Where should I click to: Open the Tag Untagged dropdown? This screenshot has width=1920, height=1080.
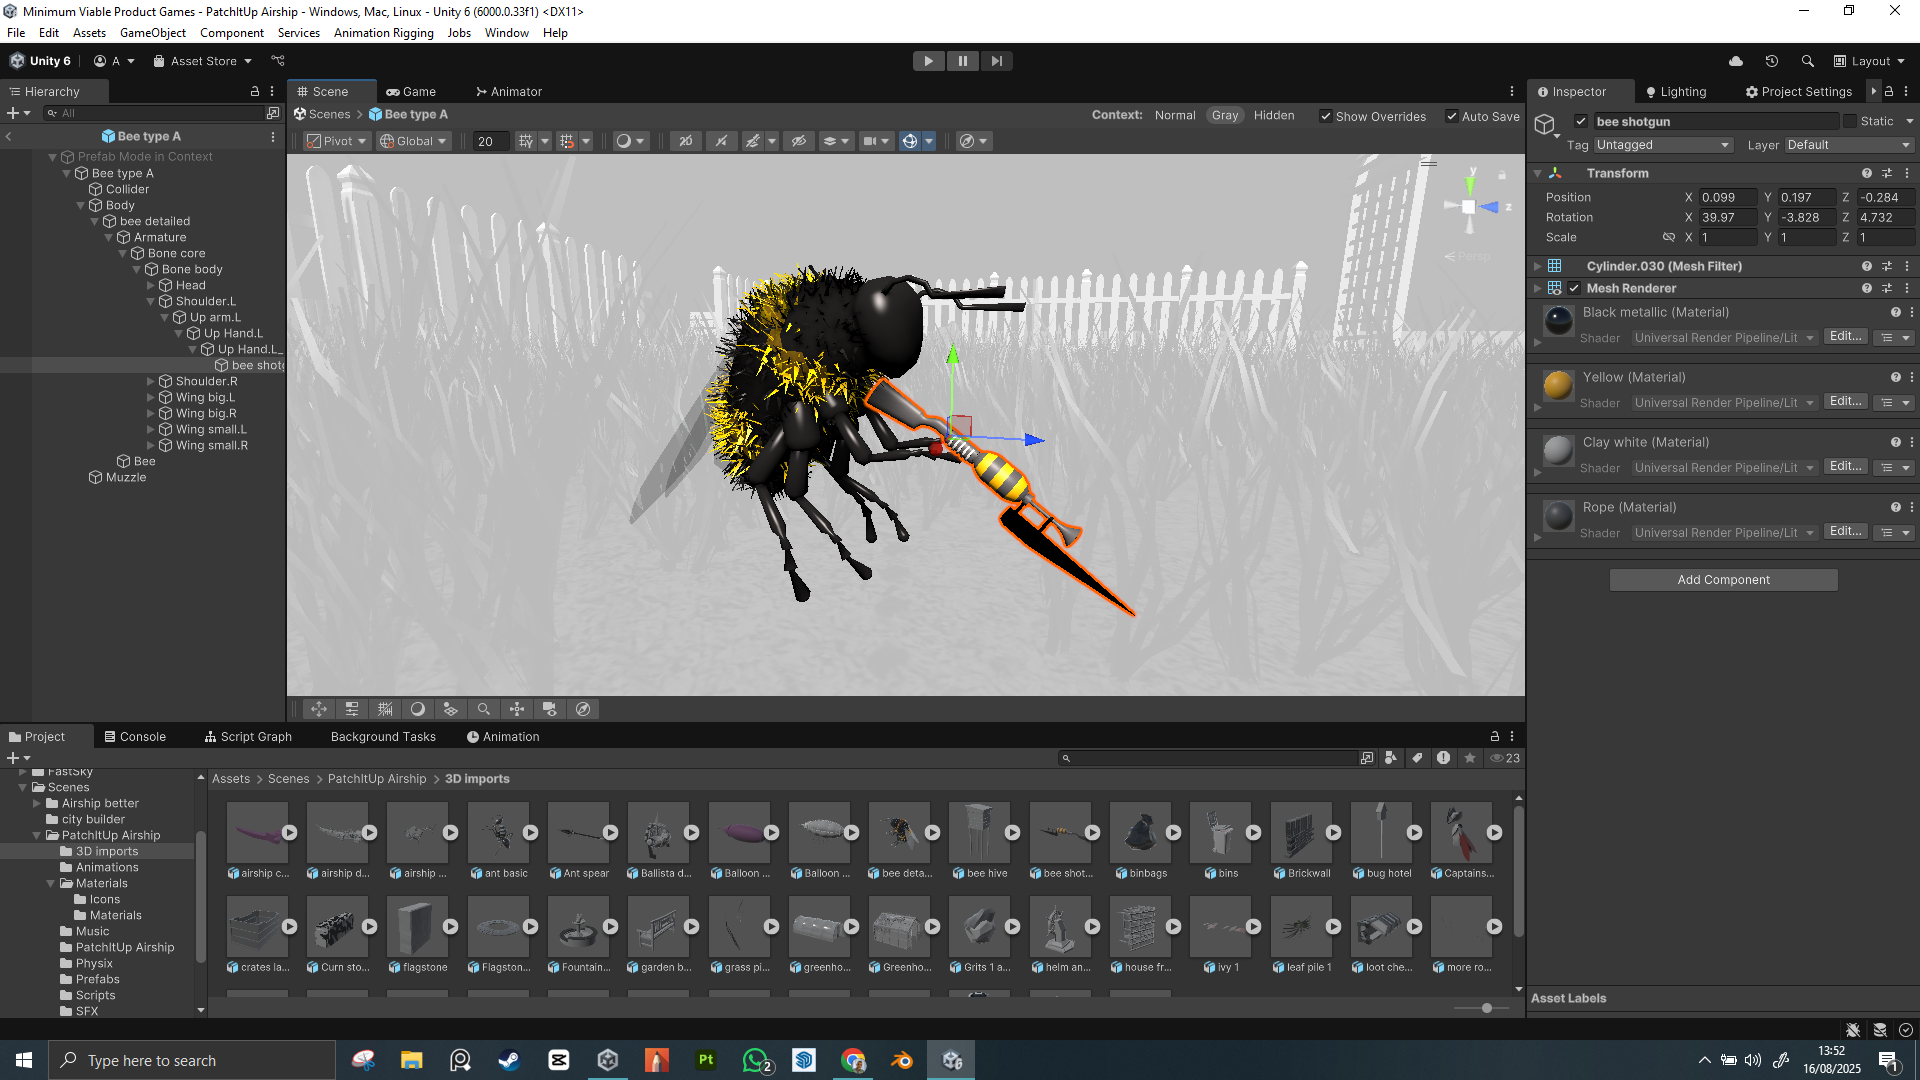(1662, 145)
